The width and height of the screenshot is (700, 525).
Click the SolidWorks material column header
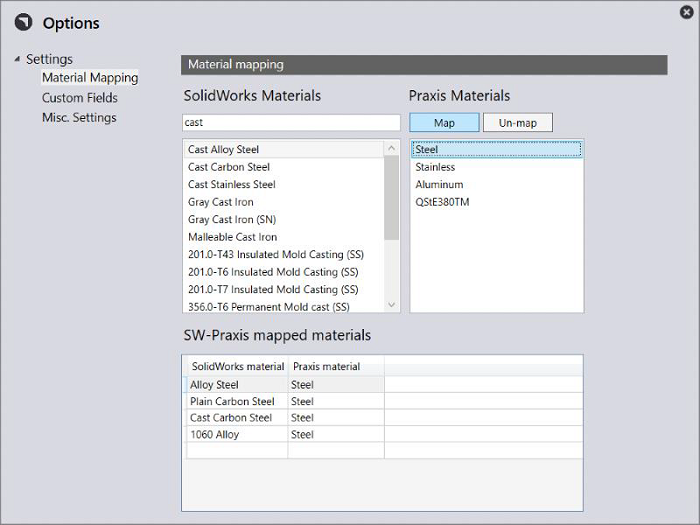237,367
